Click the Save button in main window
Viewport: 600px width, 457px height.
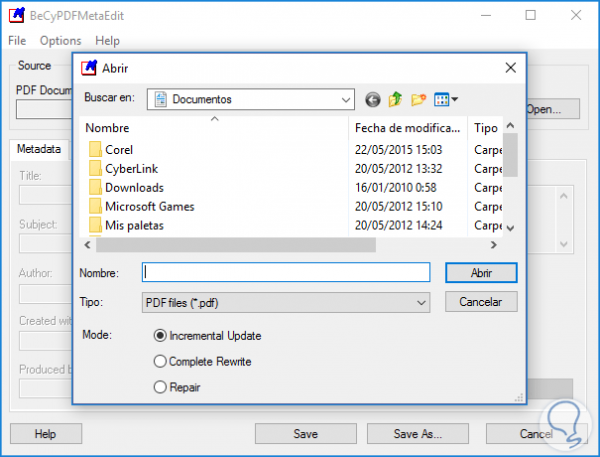point(306,434)
